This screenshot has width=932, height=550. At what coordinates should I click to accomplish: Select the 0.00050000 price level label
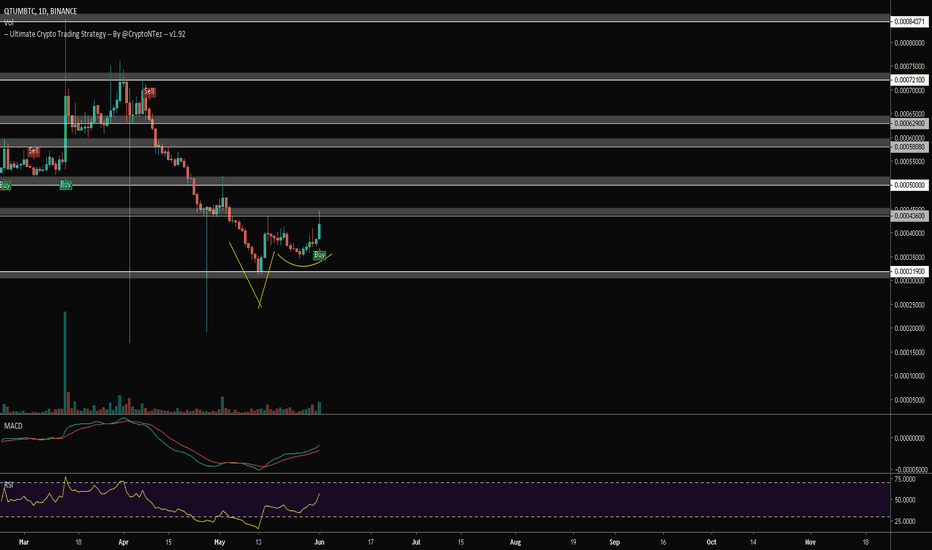pyautogui.click(x=909, y=185)
